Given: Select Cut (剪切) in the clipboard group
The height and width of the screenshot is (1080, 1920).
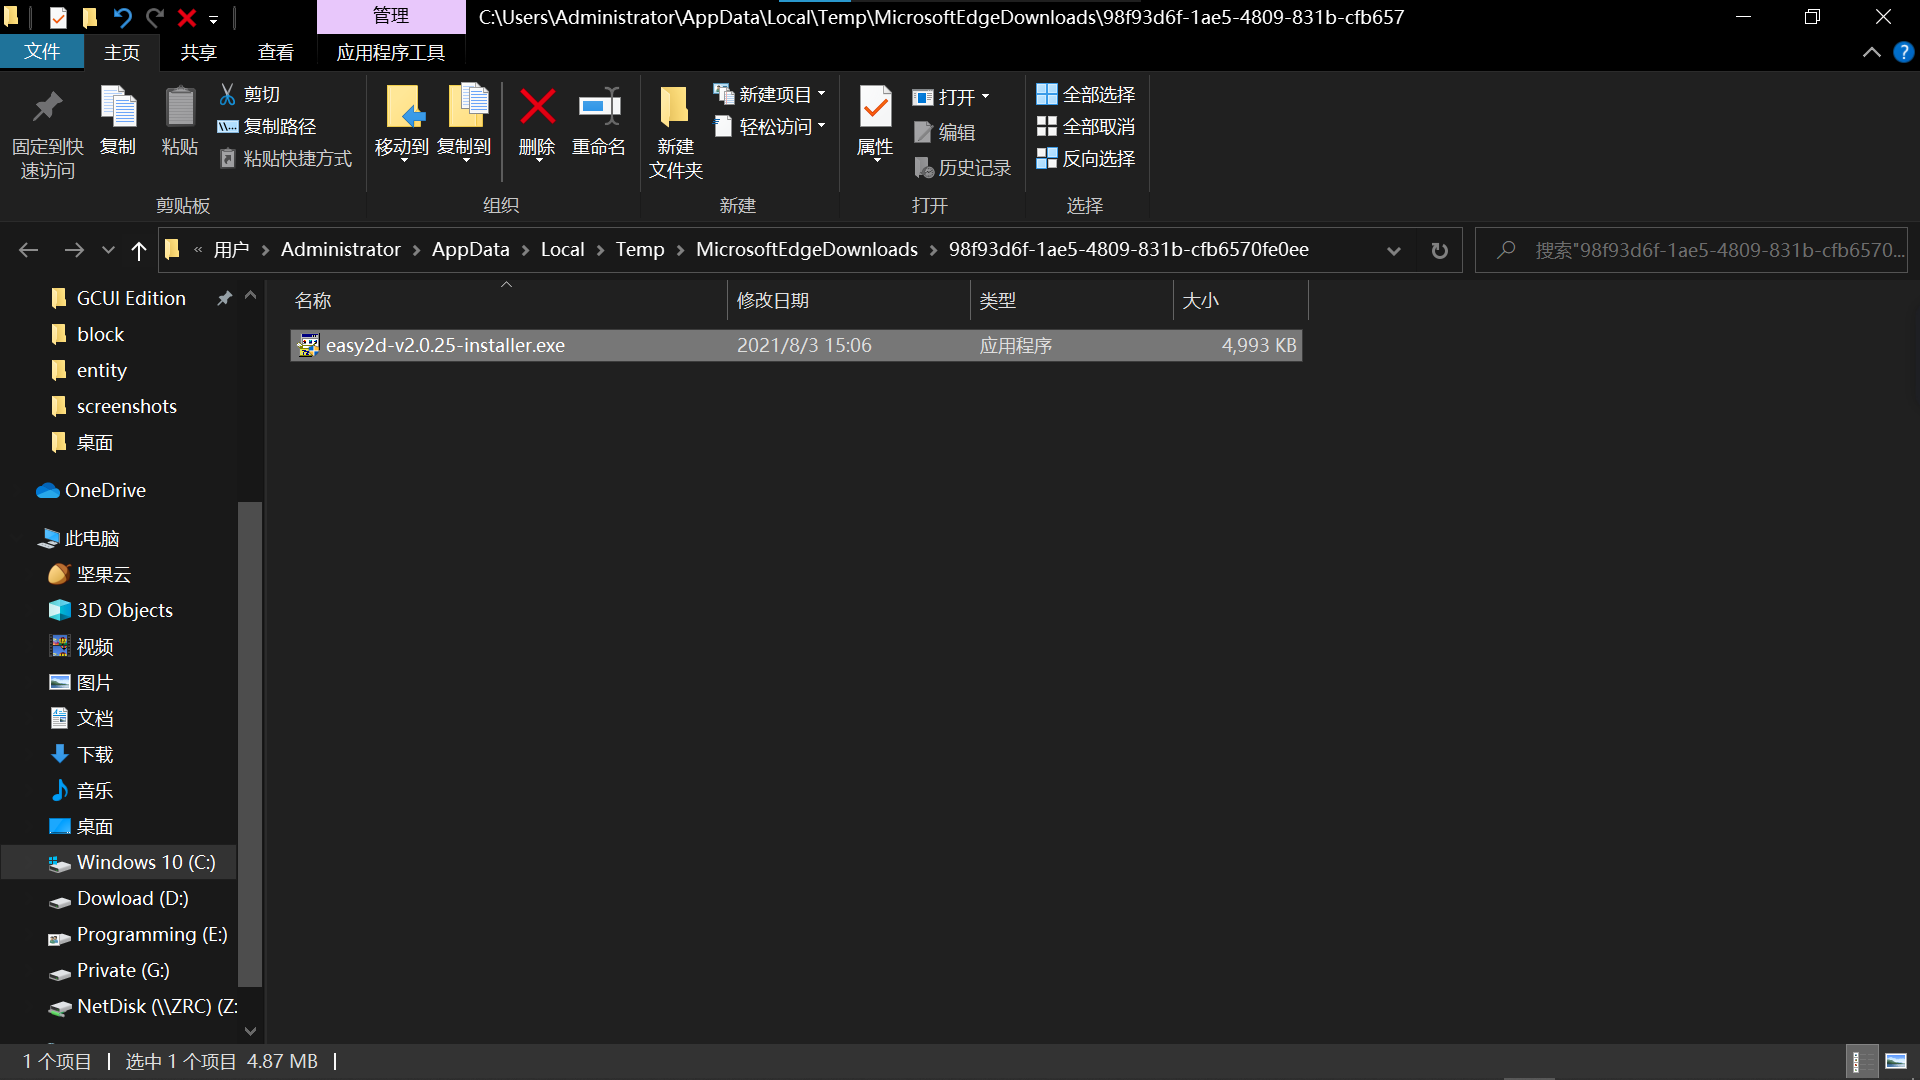Looking at the screenshot, I should 250,94.
